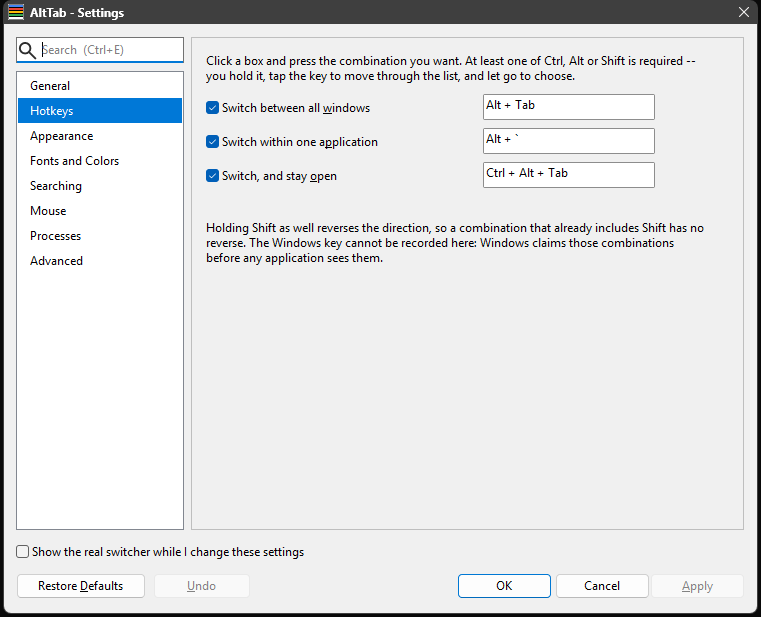Click the 'Holding Shift as well' note text

point(455,243)
